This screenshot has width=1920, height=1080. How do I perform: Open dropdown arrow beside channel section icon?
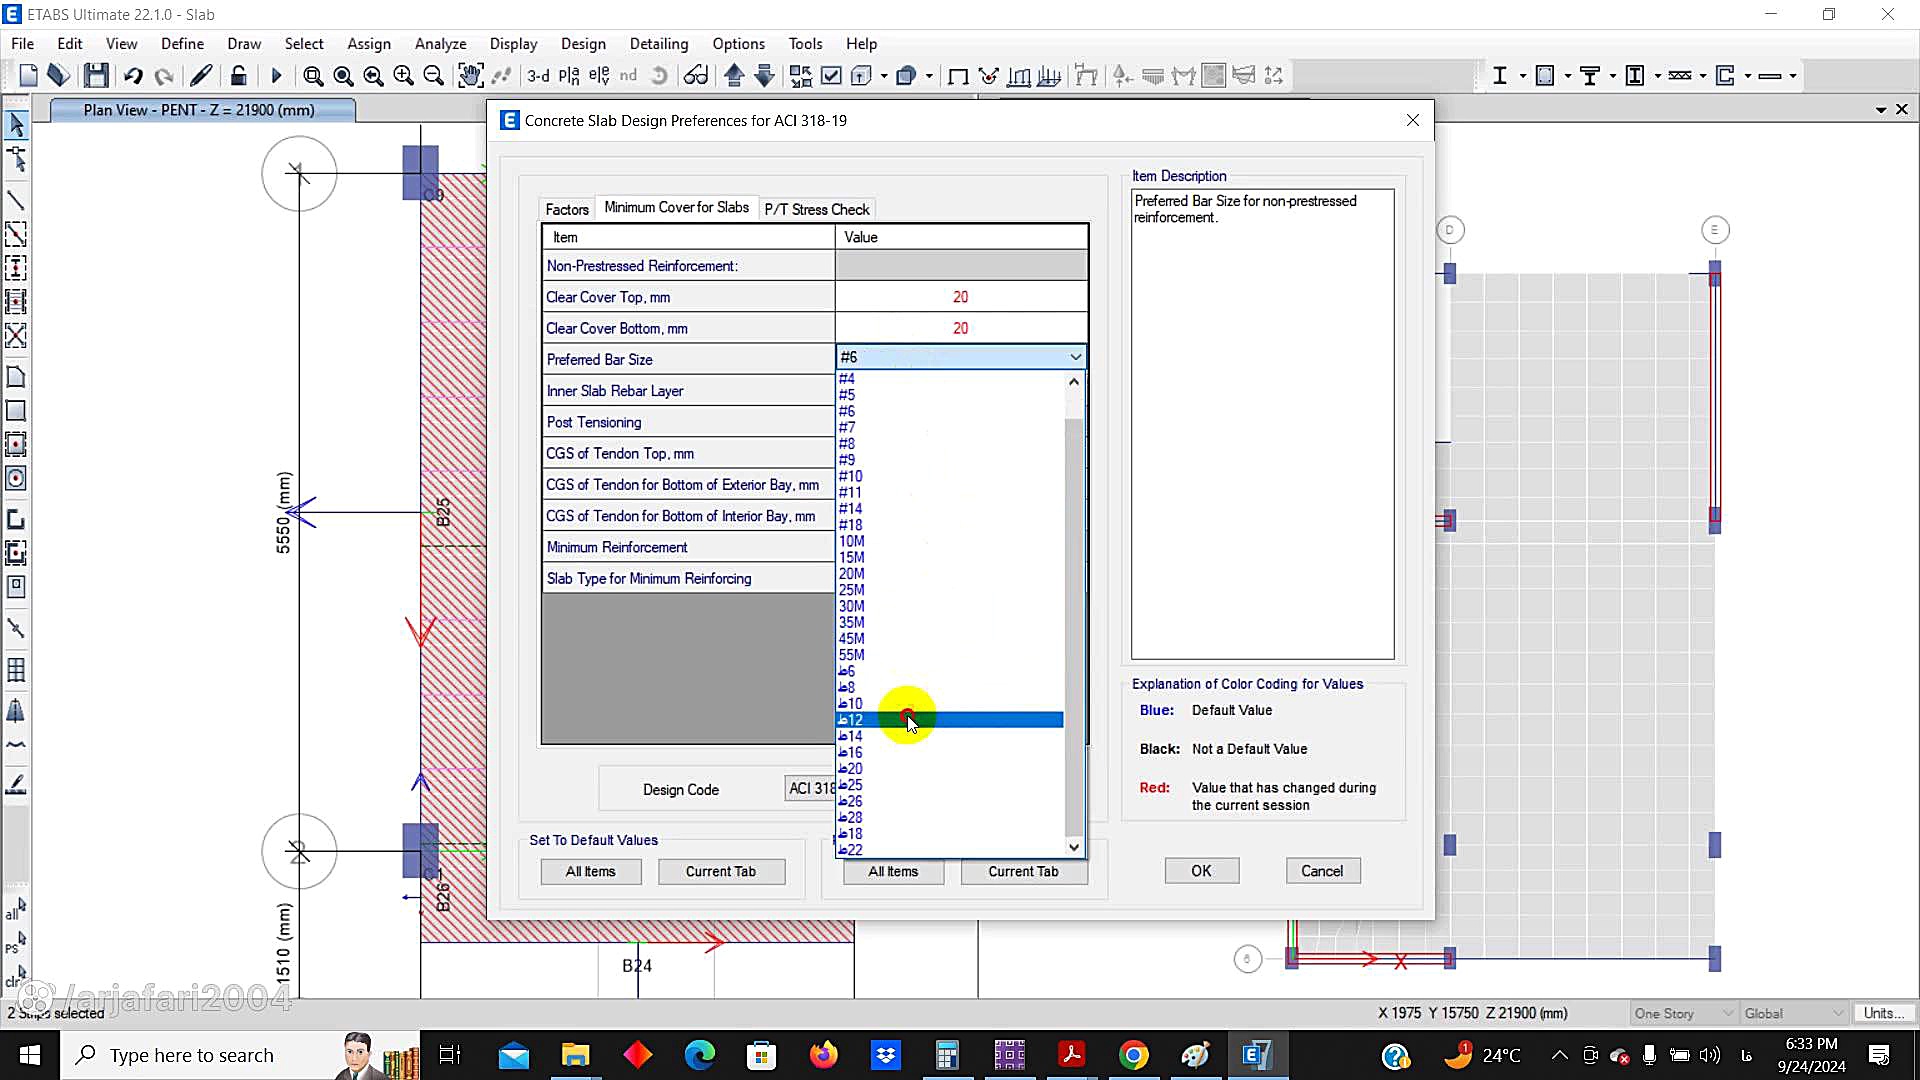(x=1748, y=76)
